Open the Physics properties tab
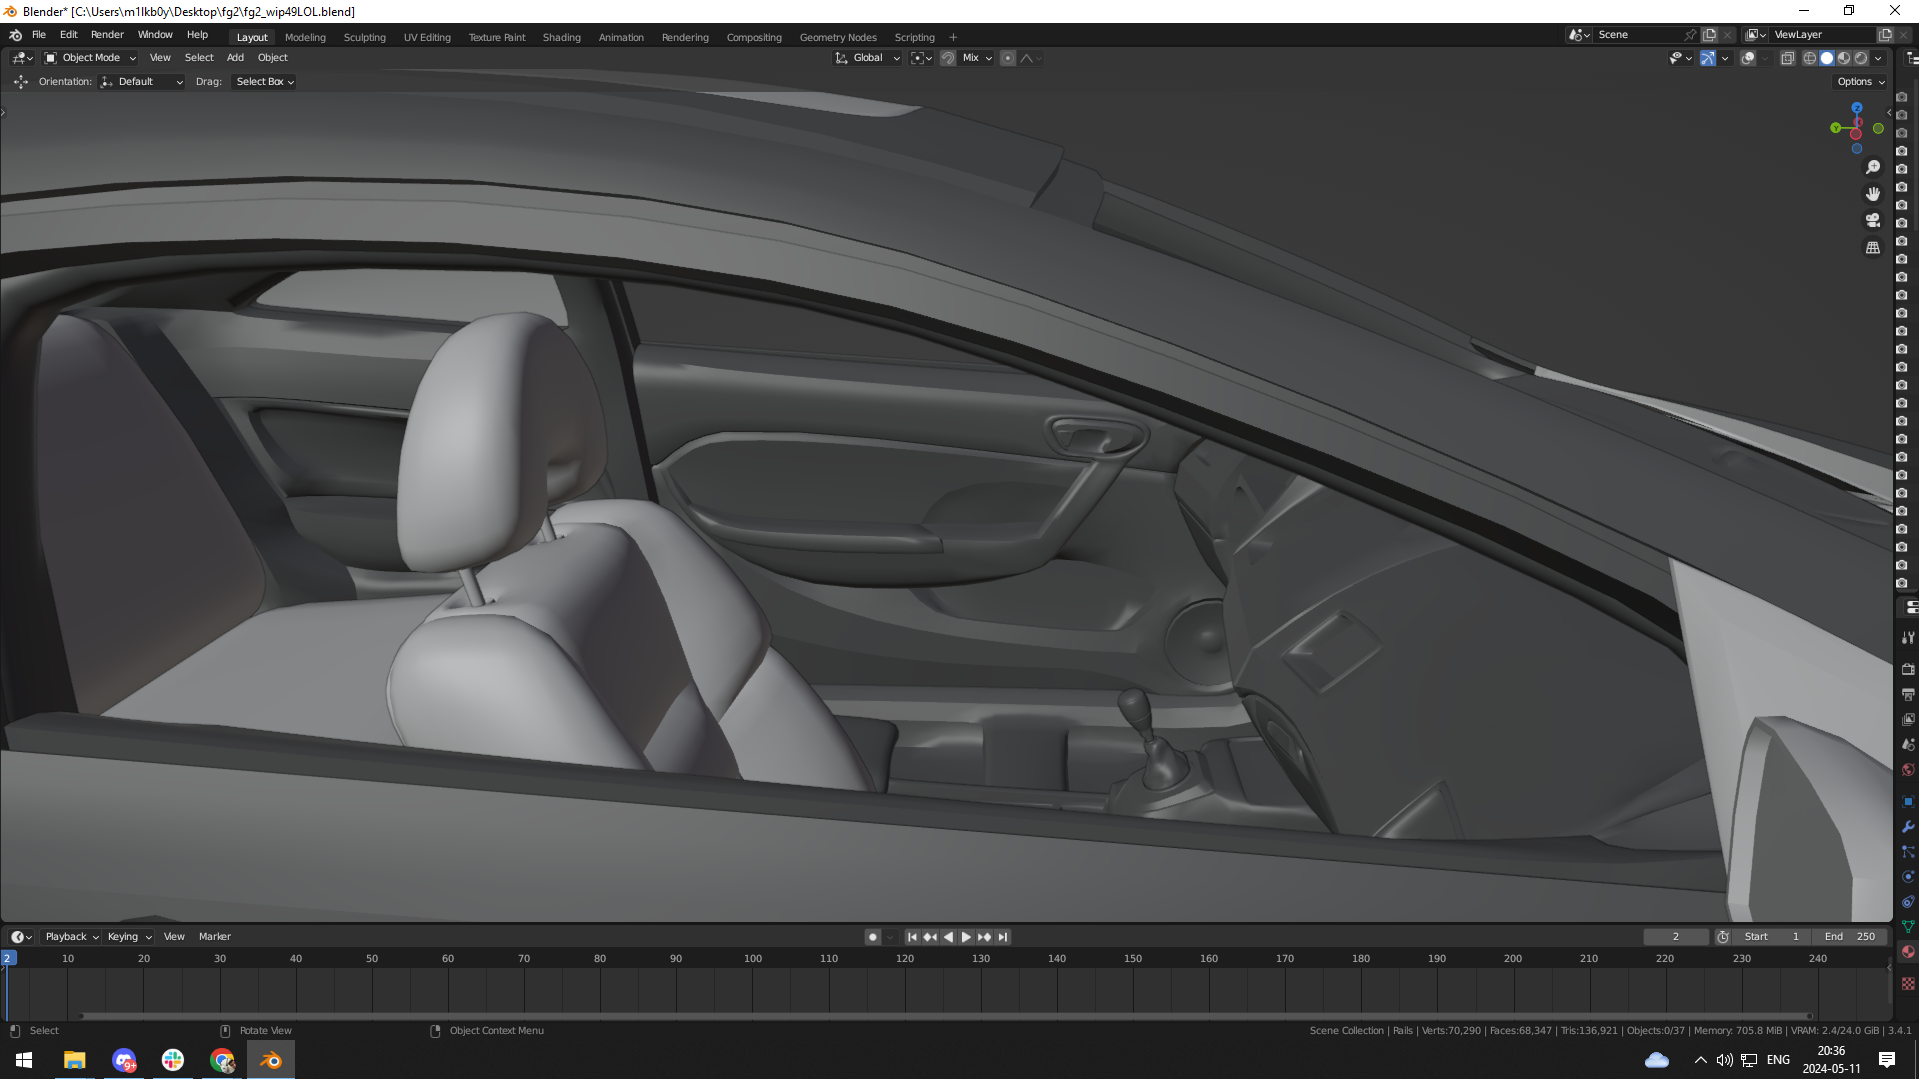The height and width of the screenshot is (1079, 1919). pos(1908,876)
